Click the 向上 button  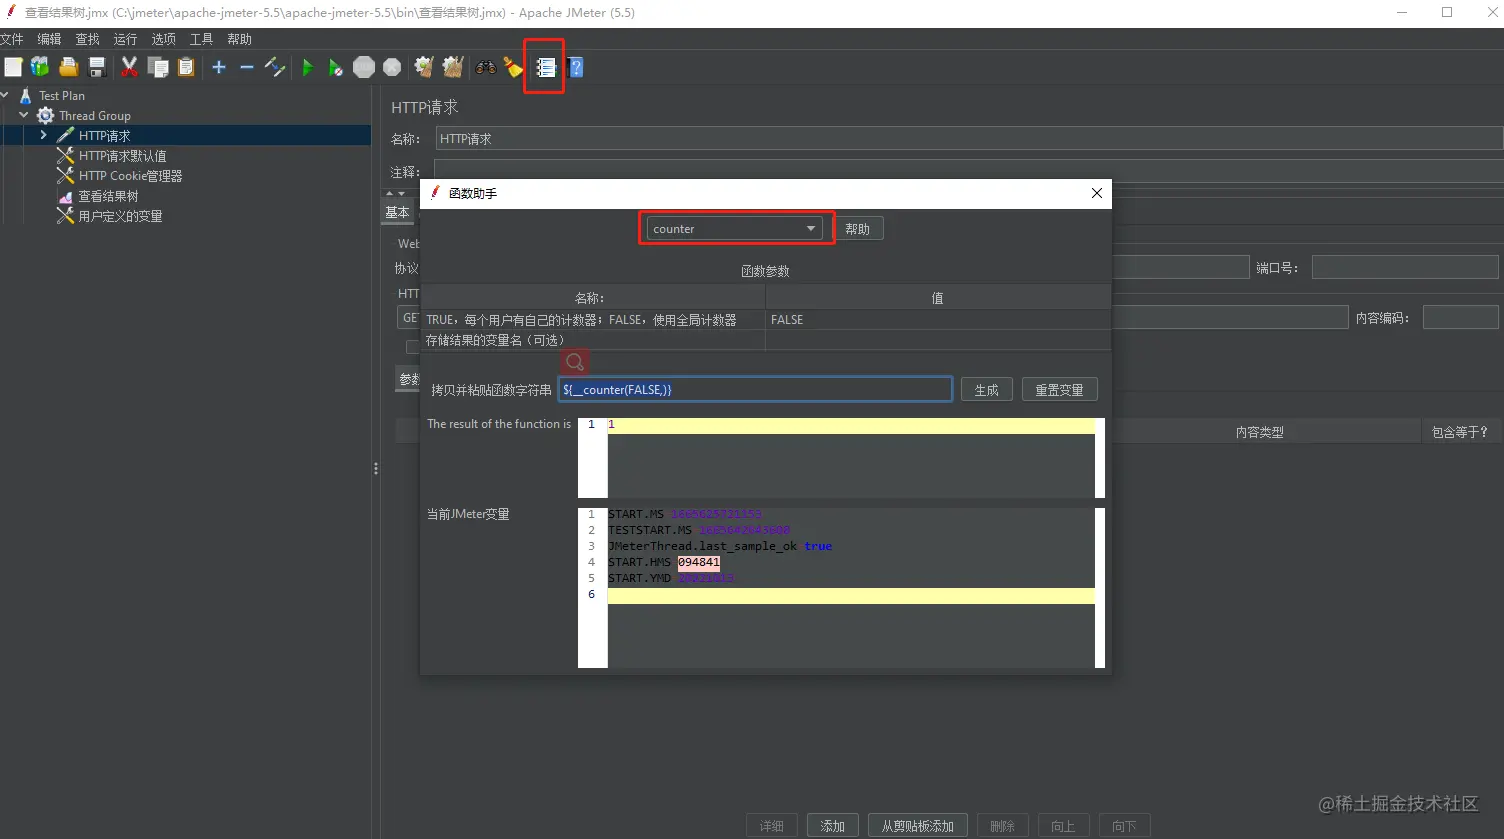point(1063,826)
